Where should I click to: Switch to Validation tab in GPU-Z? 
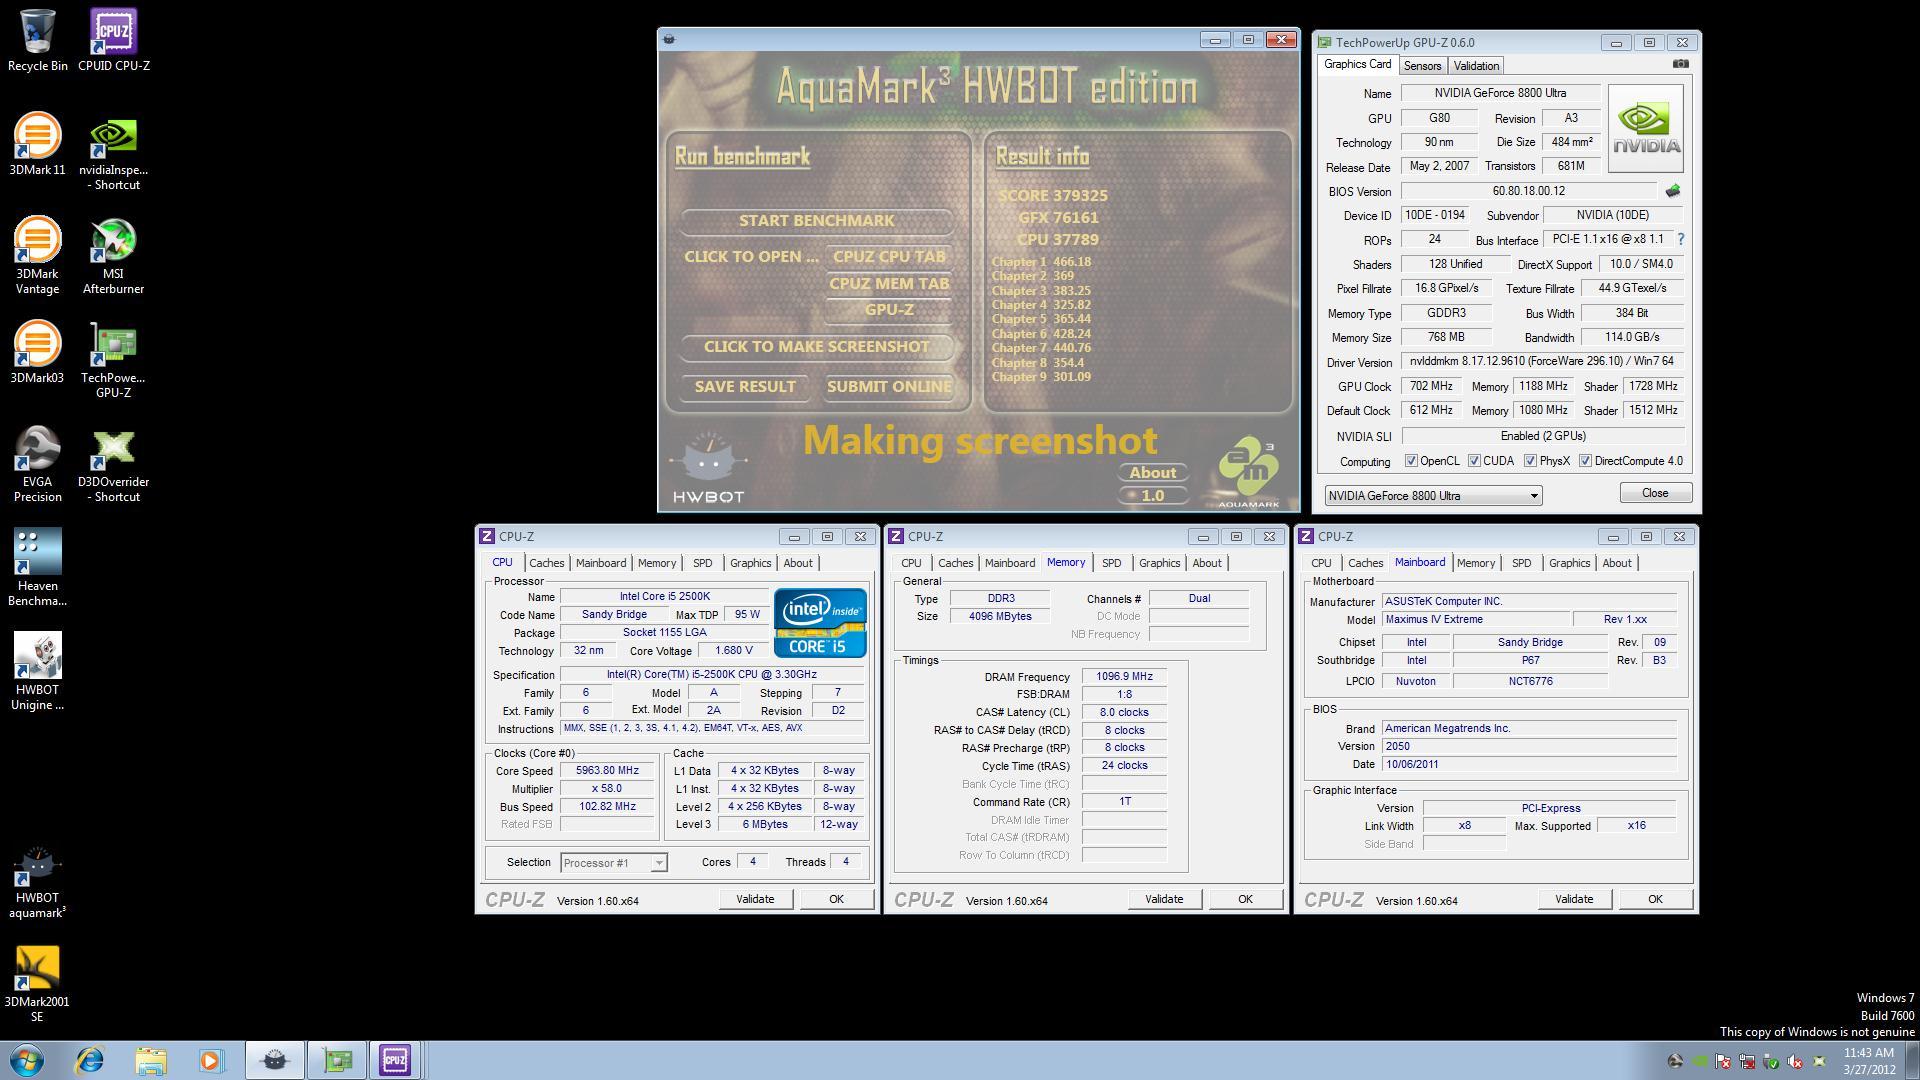tap(1476, 66)
